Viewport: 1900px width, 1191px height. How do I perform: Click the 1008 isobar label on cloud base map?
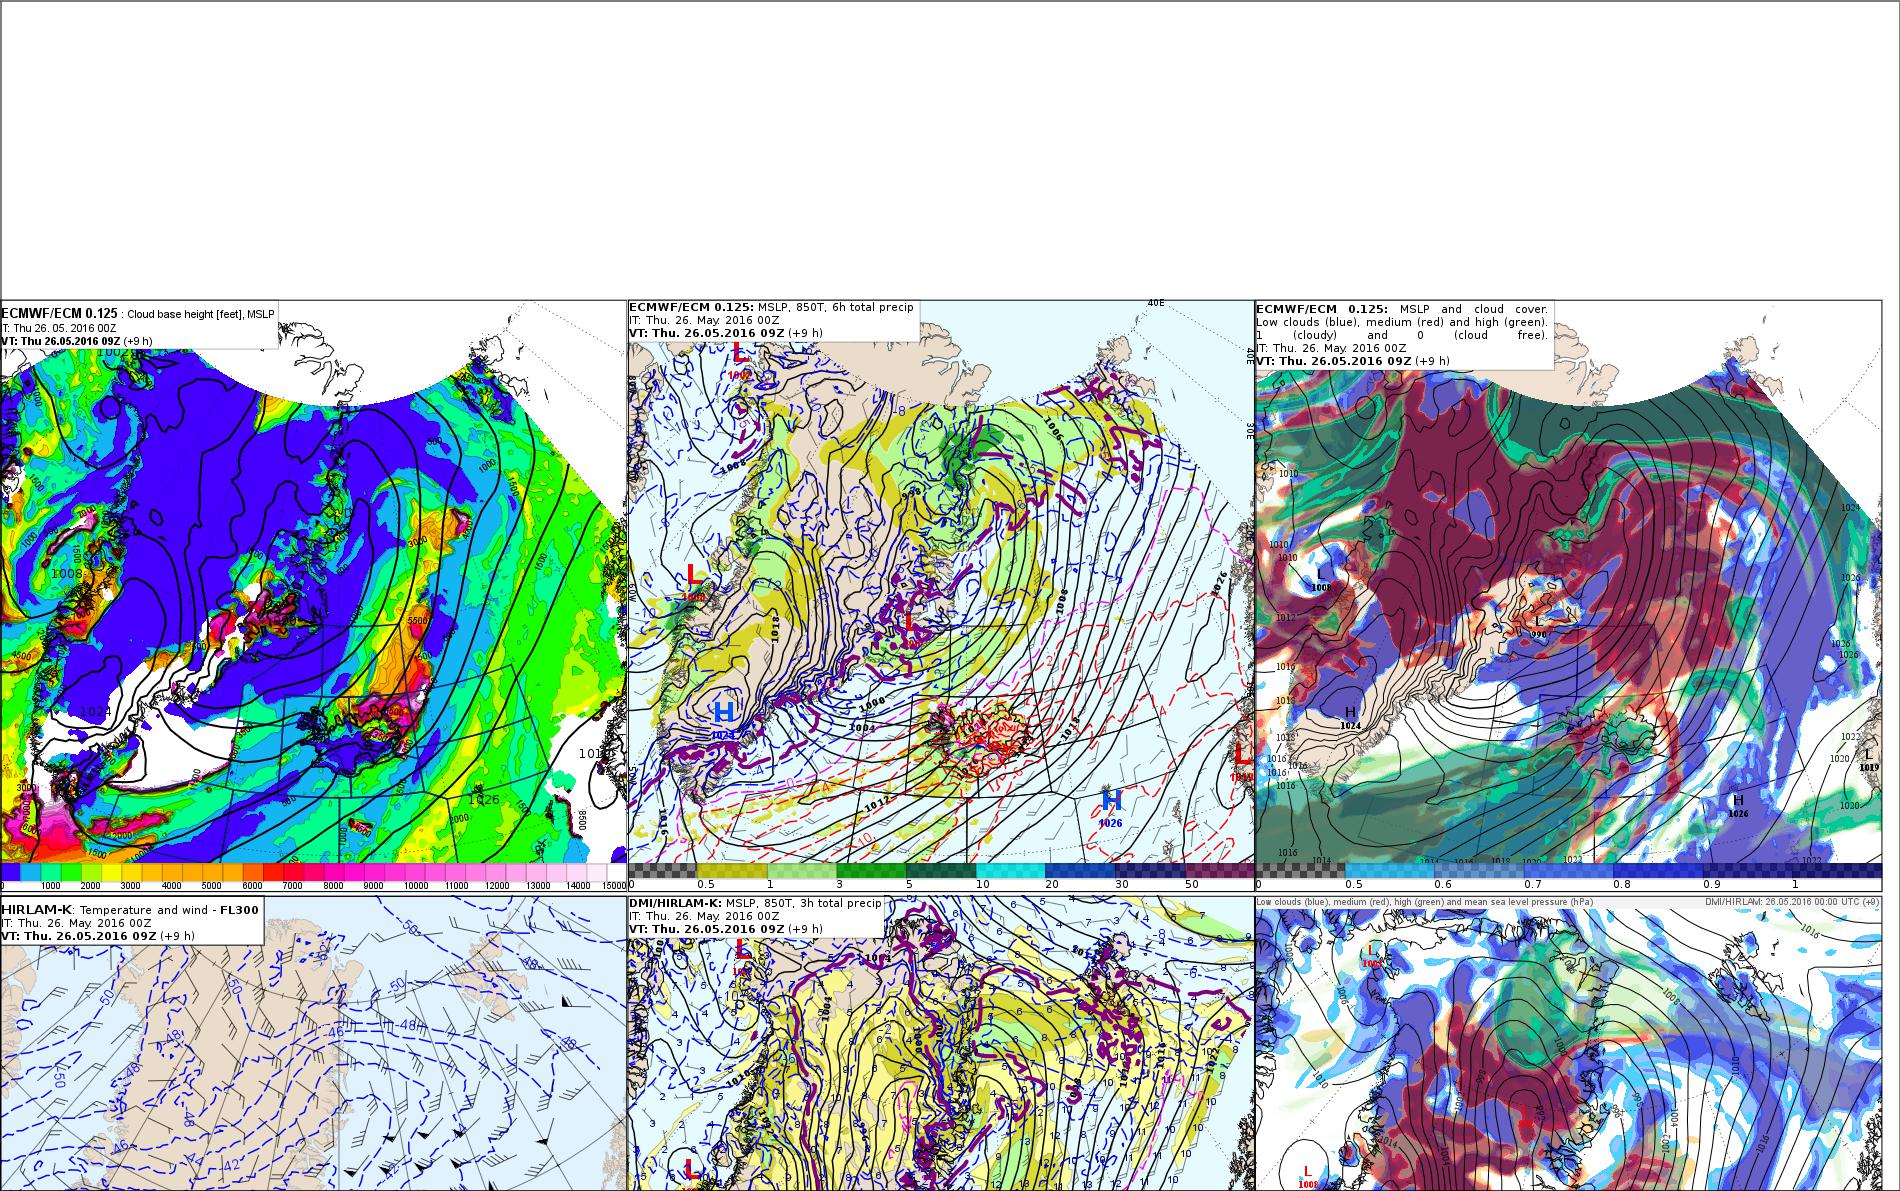point(67,573)
